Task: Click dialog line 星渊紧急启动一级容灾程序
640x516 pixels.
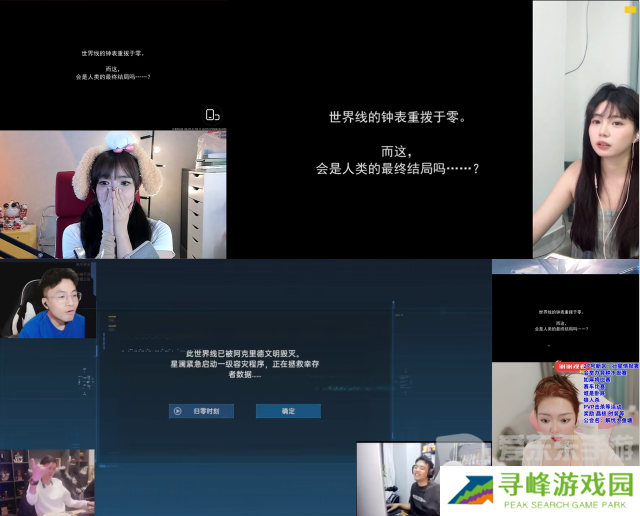Action: coord(218,364)
